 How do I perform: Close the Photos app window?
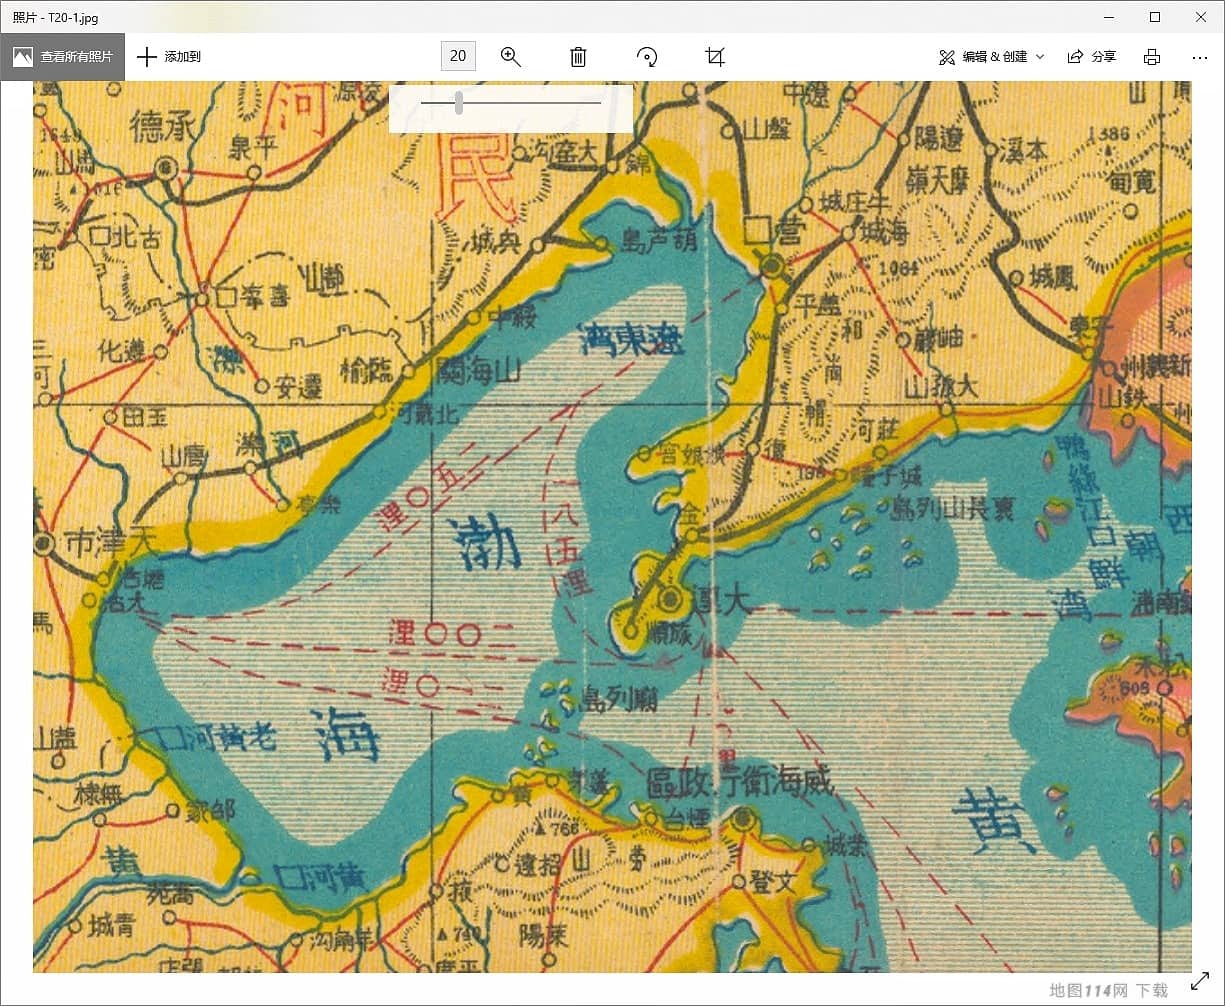click(1201, 17)
